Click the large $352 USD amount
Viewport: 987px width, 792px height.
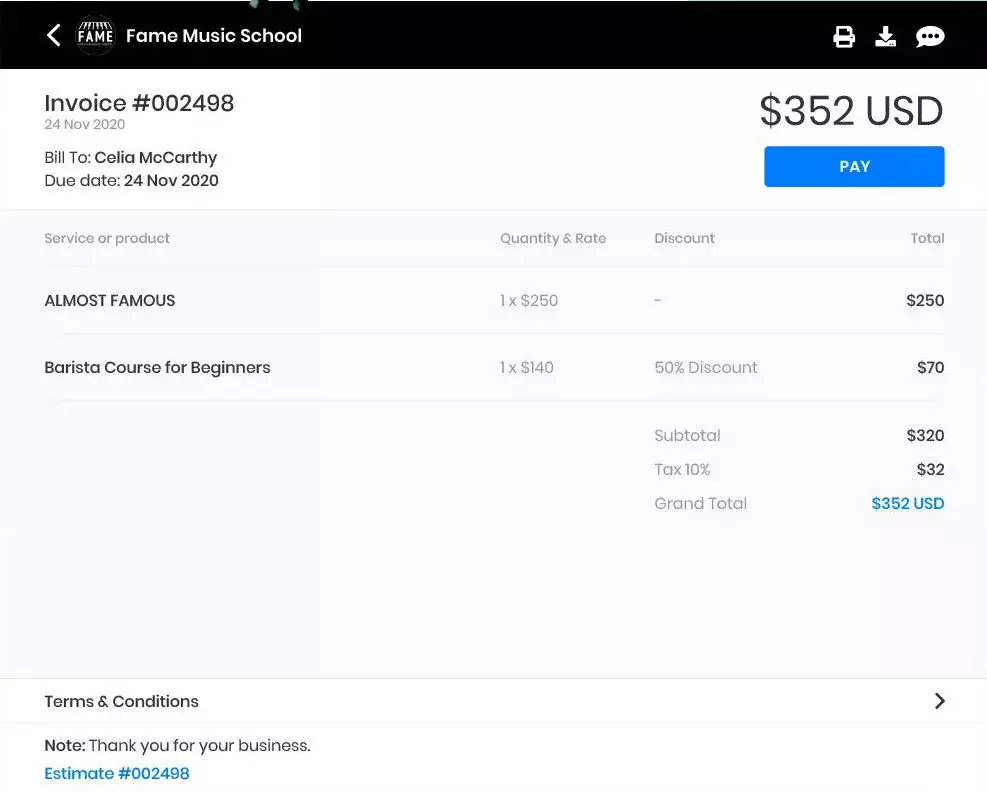click(x=851, y=111)
